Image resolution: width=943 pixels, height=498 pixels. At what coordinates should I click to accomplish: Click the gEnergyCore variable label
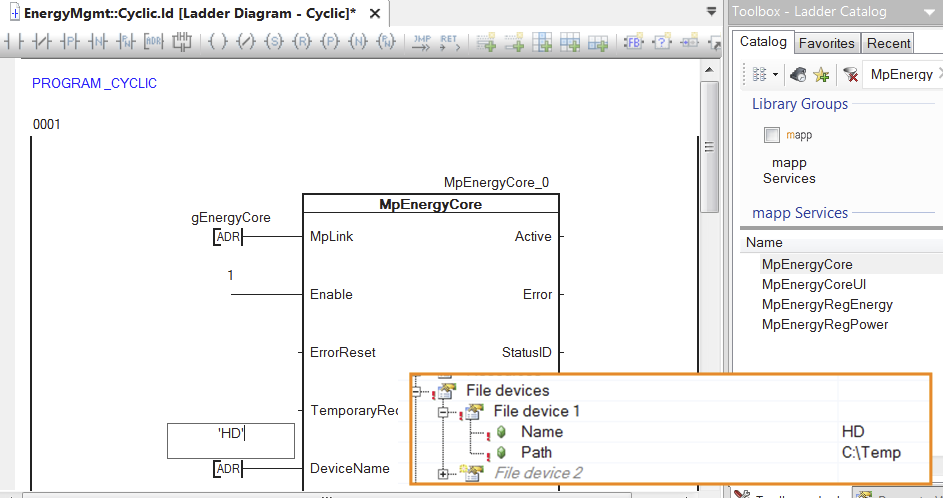[230, 218]
